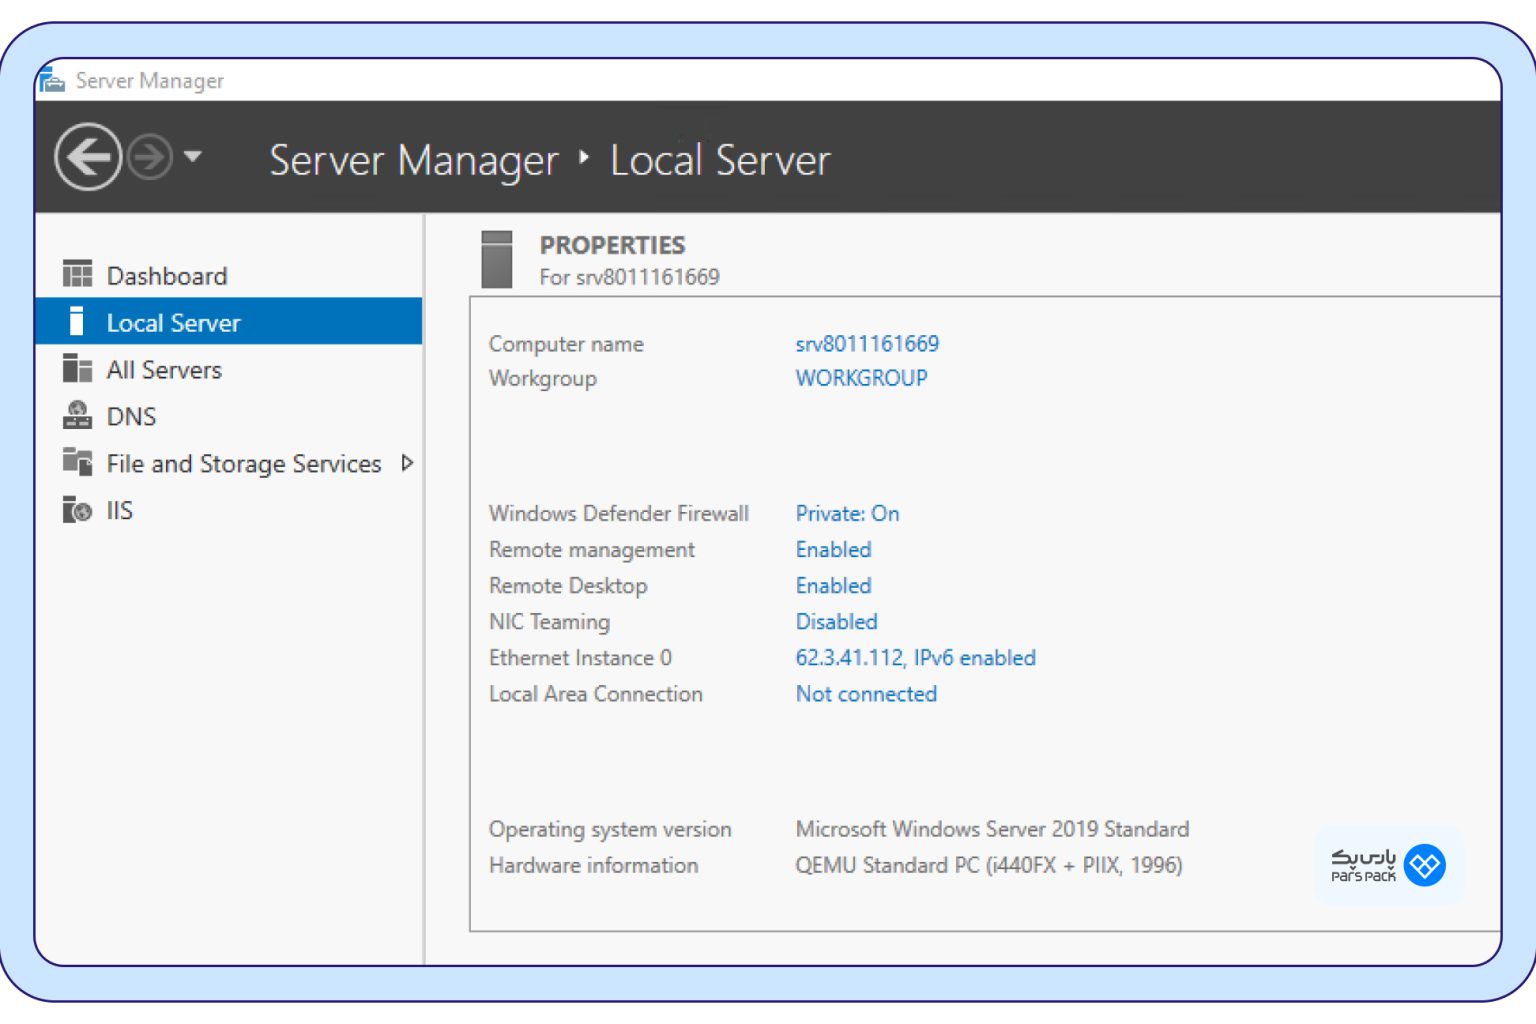The height and width of the screenshot is (1024, 1536).
Task: Open breadcrumb arrow after Server Manager
Action: [583, 158]
